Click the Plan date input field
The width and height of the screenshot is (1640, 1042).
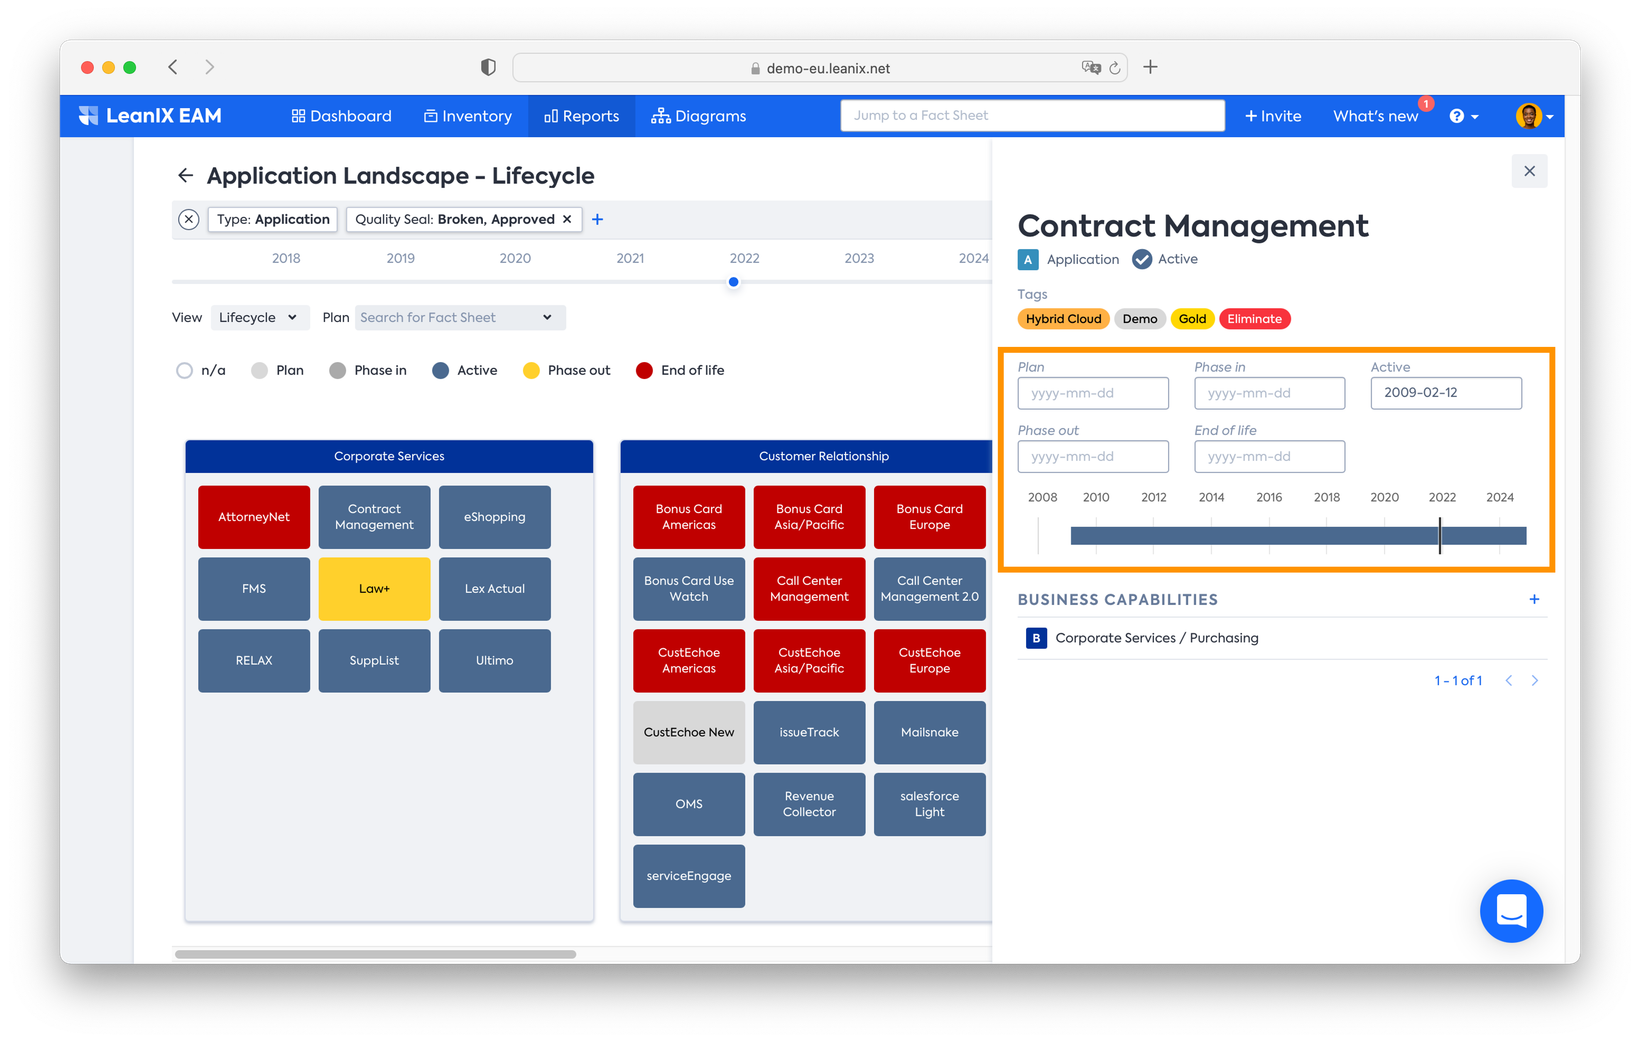(1093, 393)
